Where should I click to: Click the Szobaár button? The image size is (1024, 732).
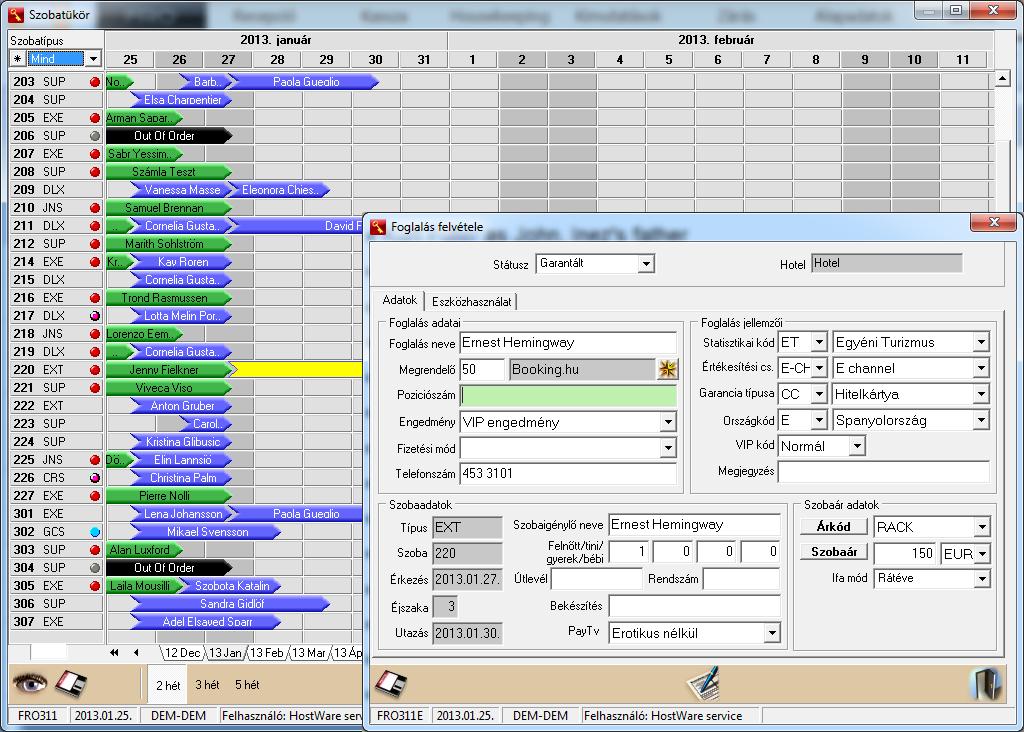pyautogui.click(x=833, y=552)
